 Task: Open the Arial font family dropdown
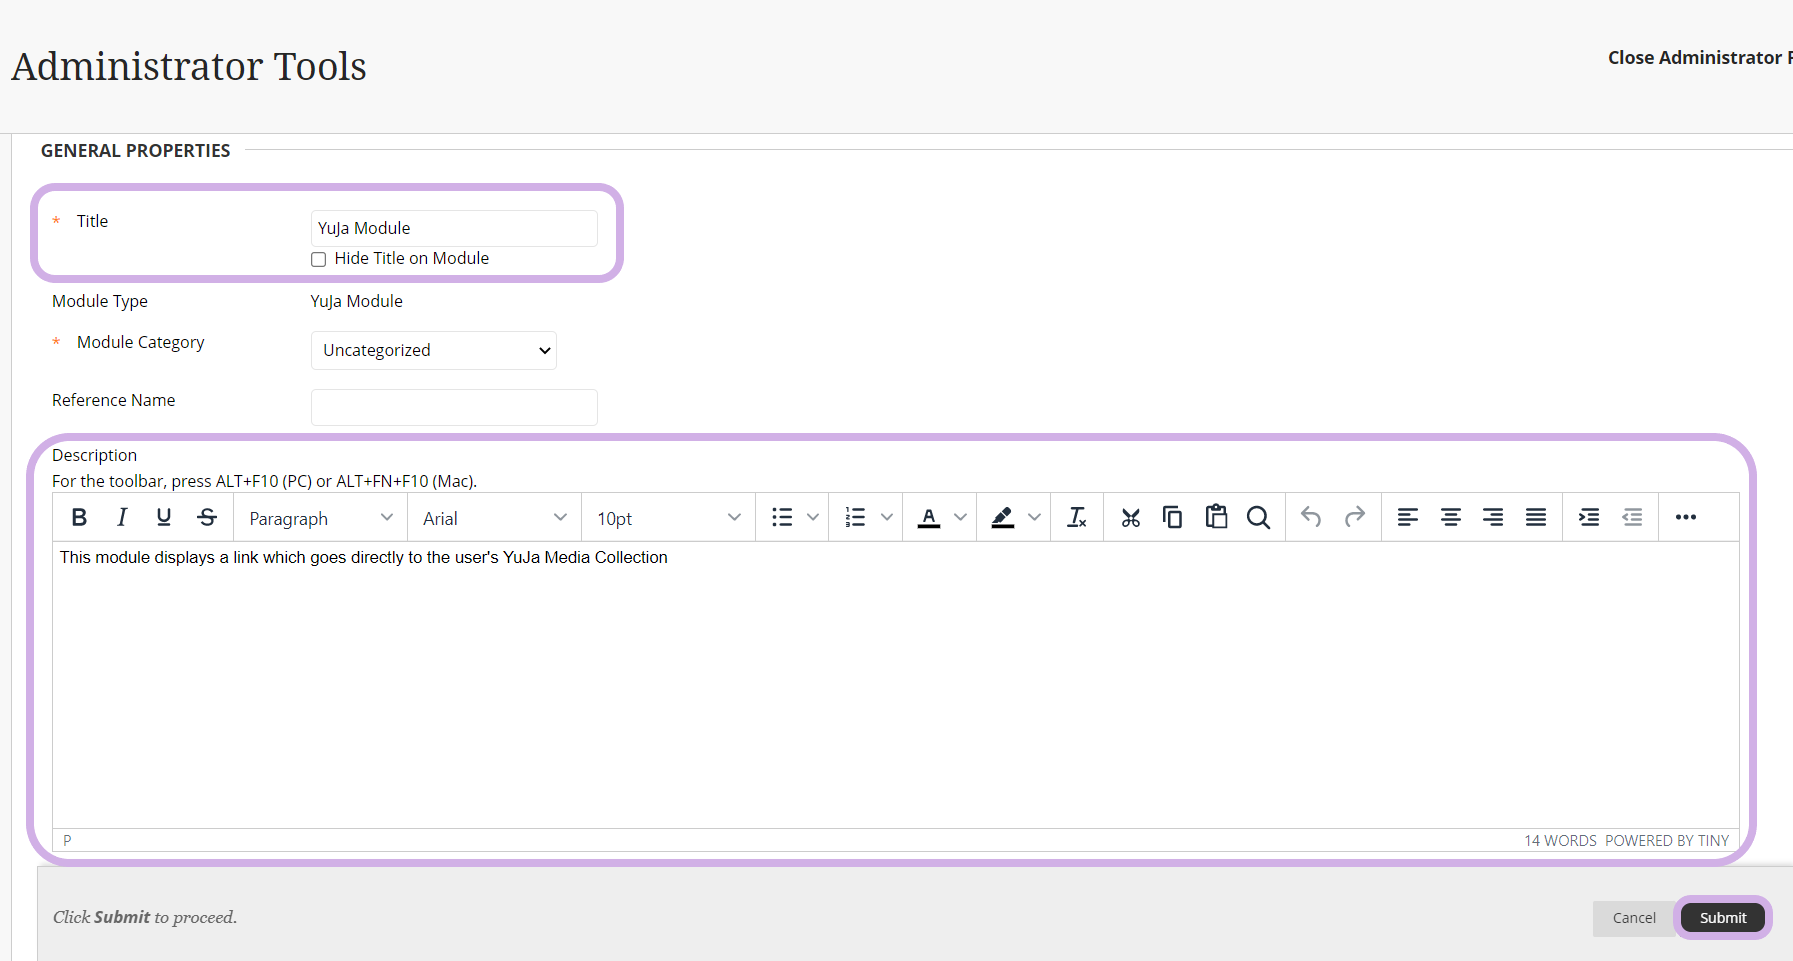[x=494, y=518]
